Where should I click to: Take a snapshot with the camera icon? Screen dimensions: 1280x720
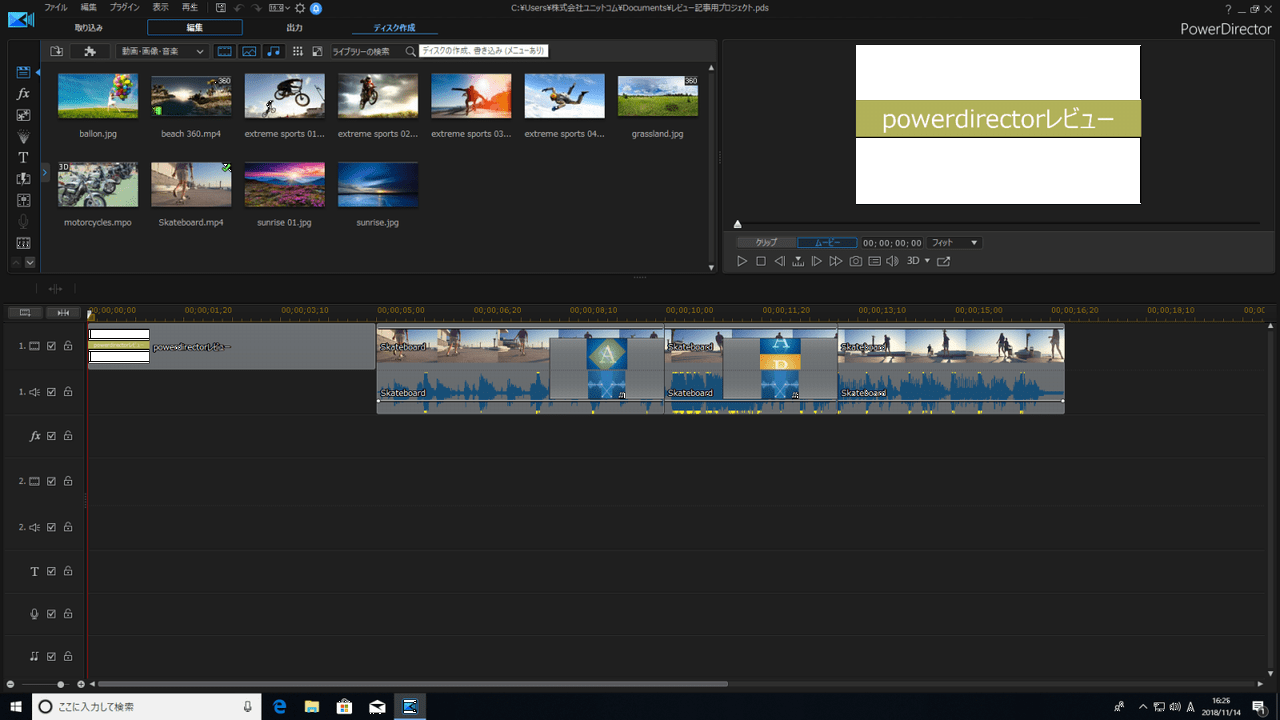(x=856, y=261)
